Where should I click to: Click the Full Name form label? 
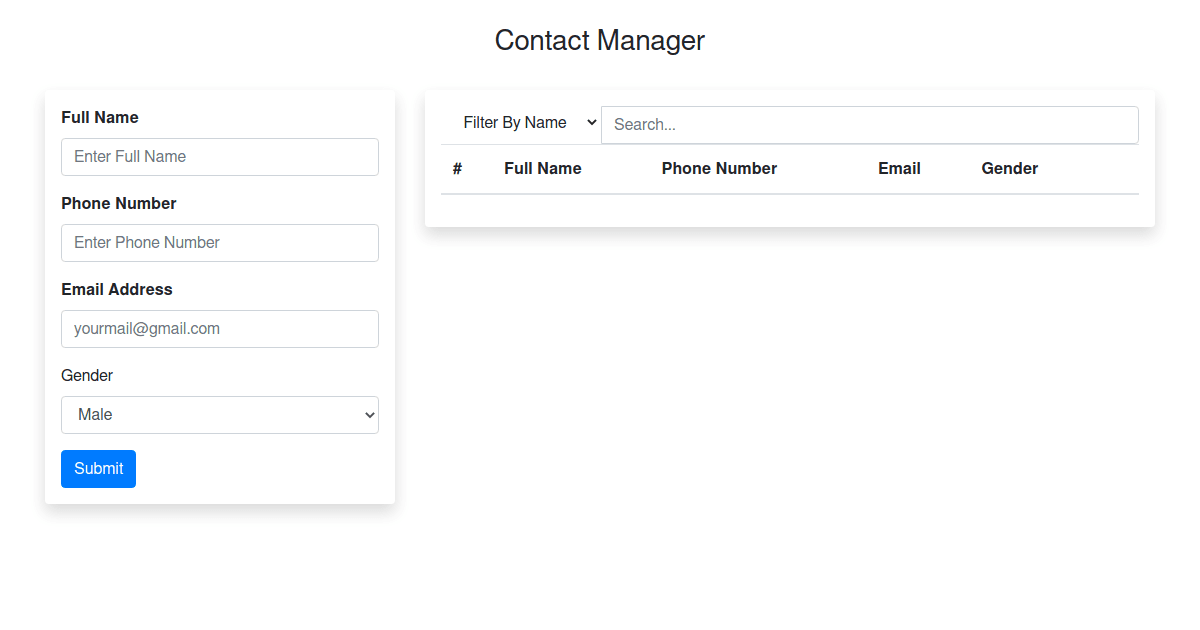(x=100, y=118)
